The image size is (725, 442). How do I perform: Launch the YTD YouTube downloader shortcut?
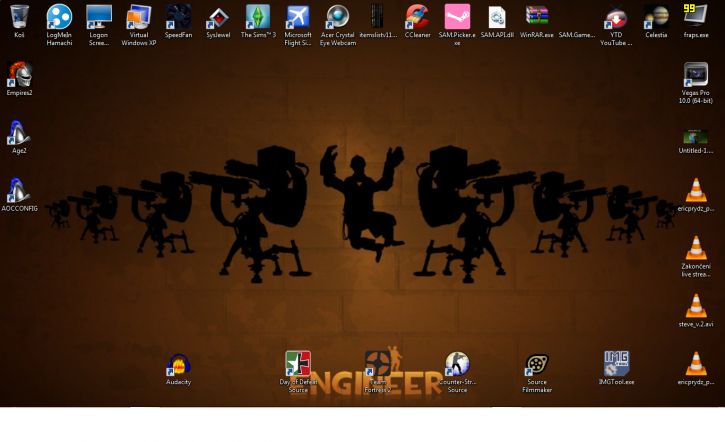pyautogui.click(x=616, y=18)
